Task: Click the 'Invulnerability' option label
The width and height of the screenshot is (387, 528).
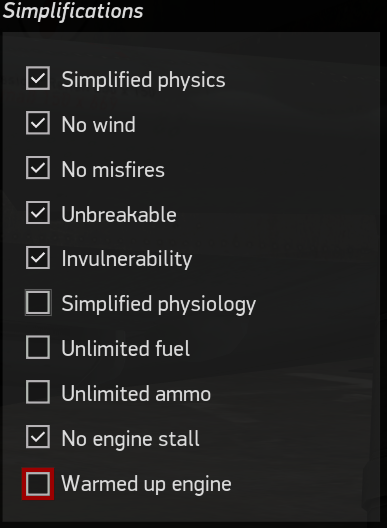Action: (x=127, y=260)
